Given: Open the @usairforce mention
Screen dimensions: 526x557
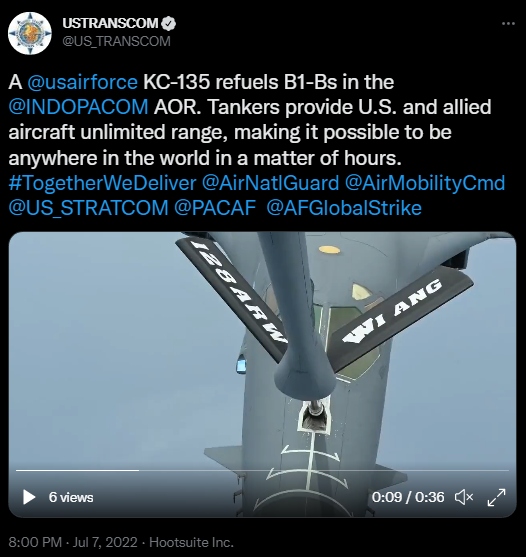Looking at the screenshot, I should [x=82, y=82].
